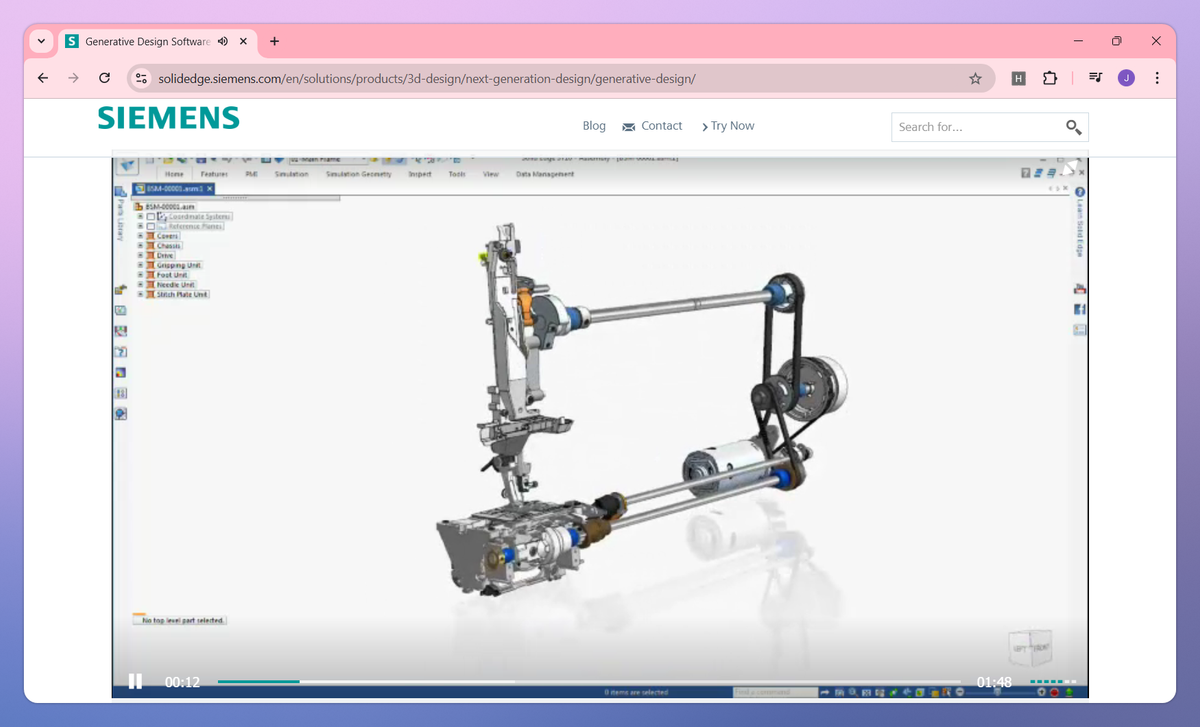This screenshot has height=727, width=1200.
Task: Open the browser extensions menu
Action: coord(1050,78)
